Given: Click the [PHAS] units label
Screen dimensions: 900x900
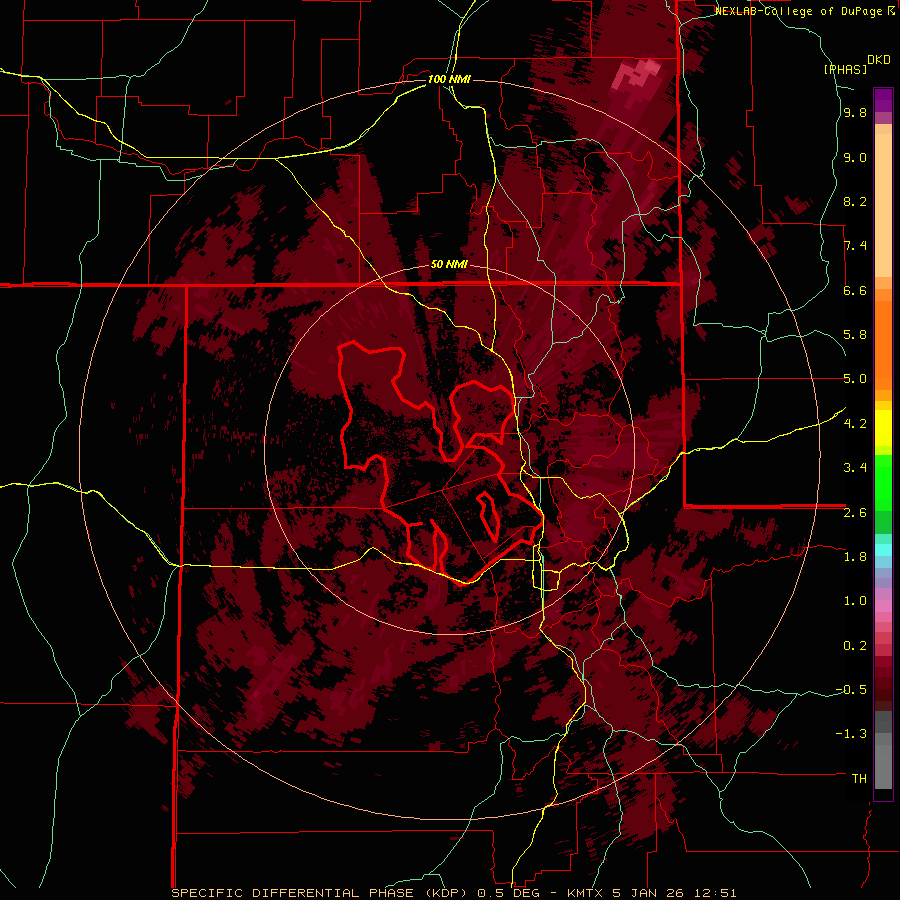Looking at the screenshot, I should pos(845,69).
